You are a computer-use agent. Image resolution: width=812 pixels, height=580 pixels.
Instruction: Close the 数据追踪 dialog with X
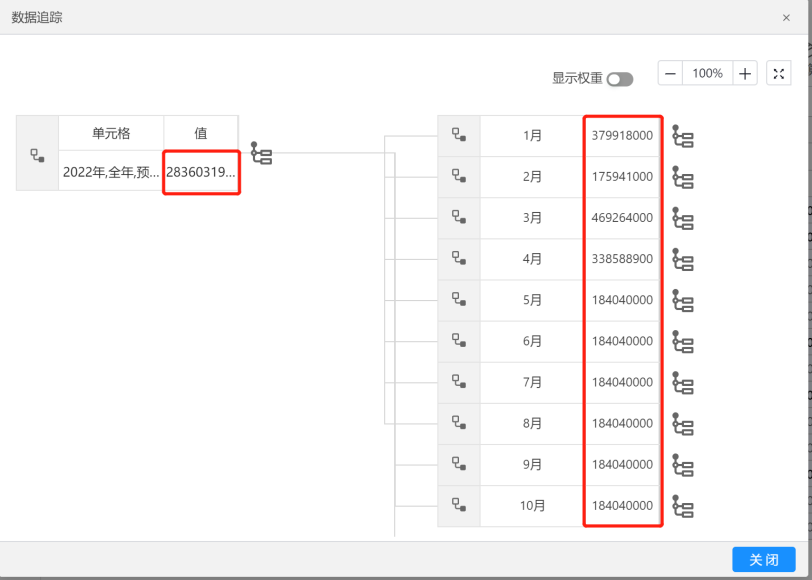(x=786, y=18)
